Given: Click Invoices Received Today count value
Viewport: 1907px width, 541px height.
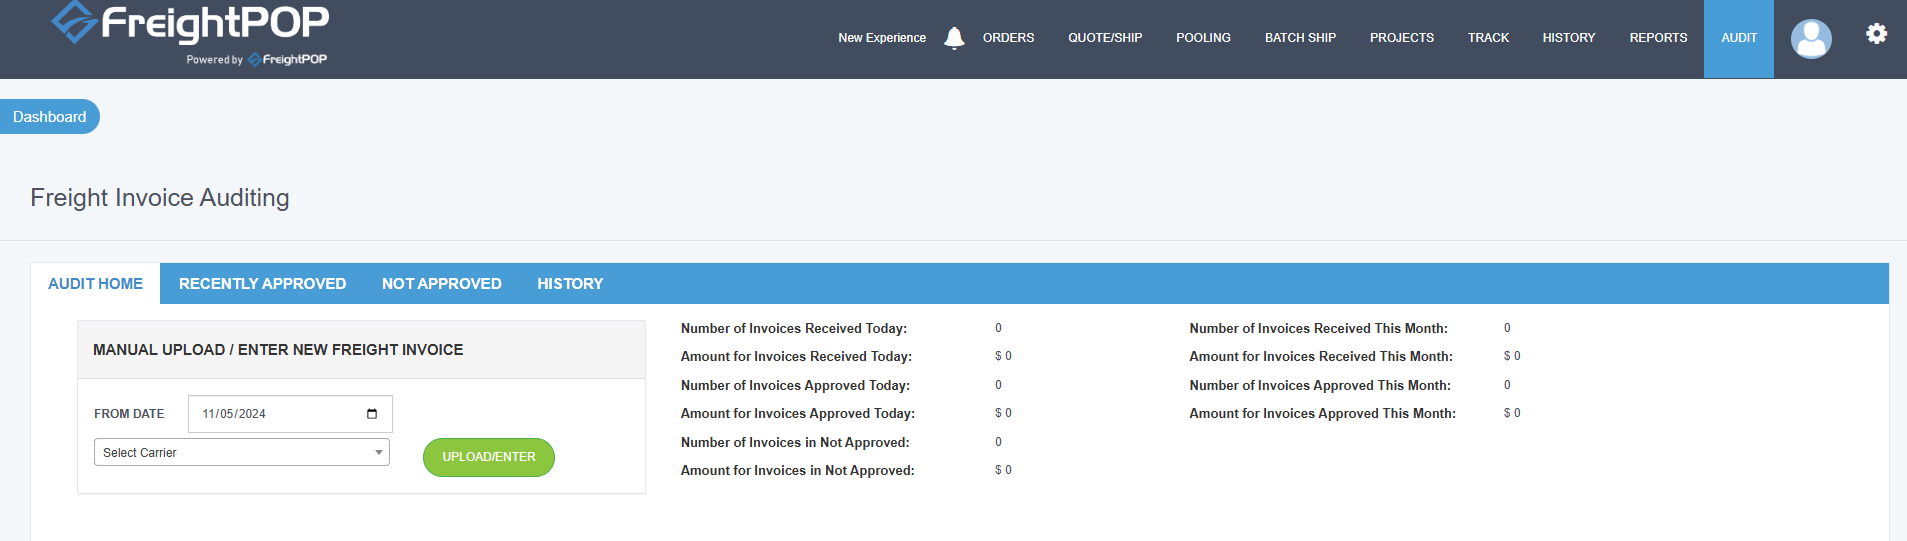Looking at the screenshot, I should (x=998, y=328).
